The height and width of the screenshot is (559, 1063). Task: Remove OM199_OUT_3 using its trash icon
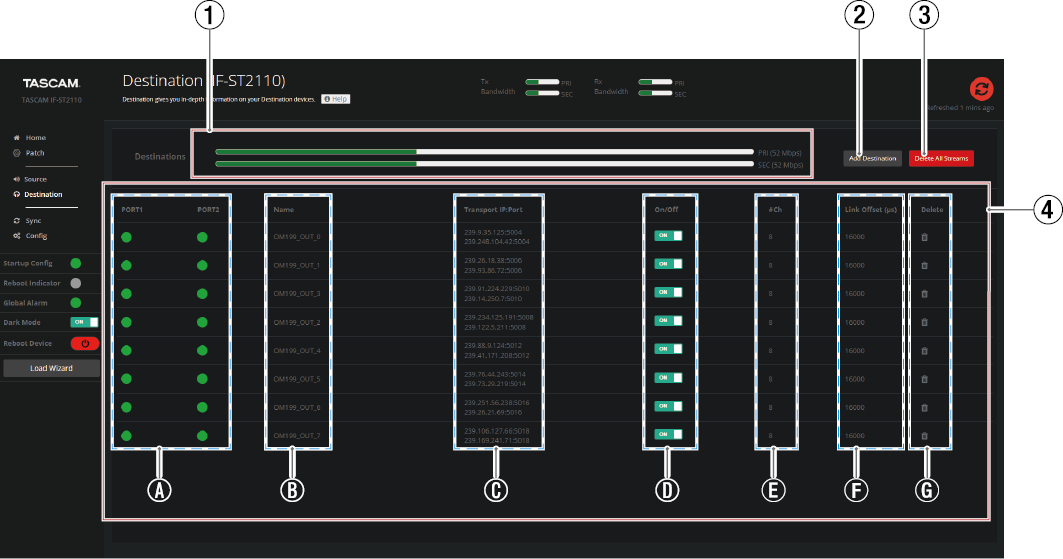pos(924,294)
